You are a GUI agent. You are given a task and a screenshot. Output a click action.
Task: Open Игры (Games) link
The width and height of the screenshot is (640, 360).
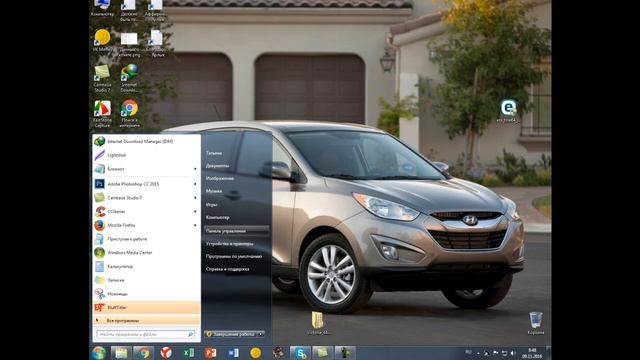(211, 204)
